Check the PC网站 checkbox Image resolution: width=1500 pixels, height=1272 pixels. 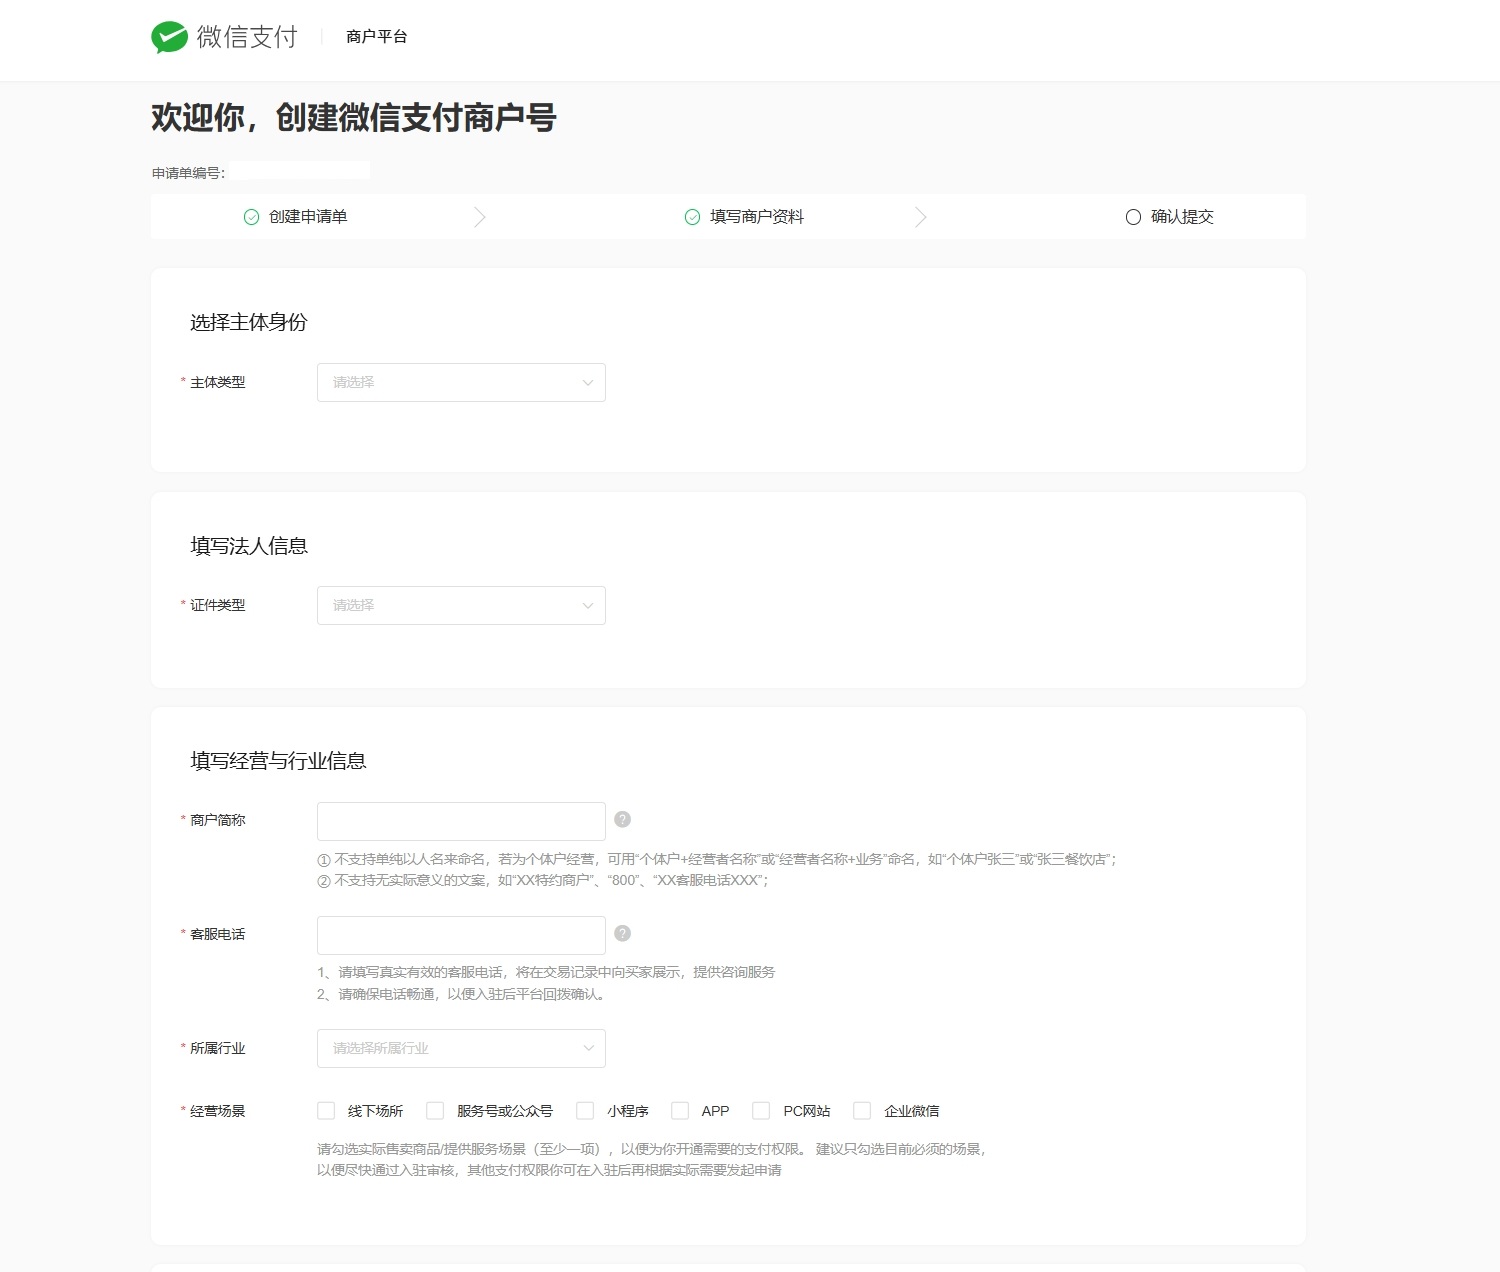coord(761,1110)
